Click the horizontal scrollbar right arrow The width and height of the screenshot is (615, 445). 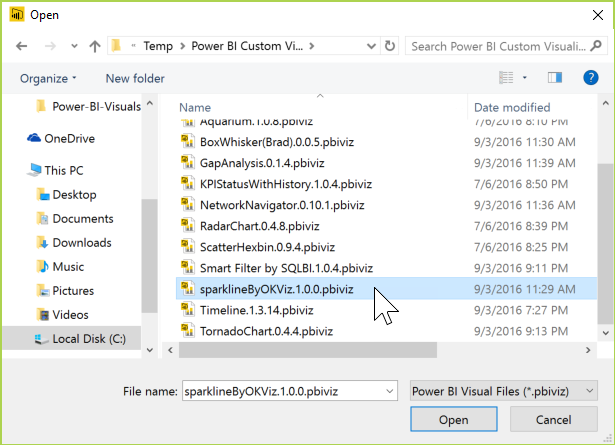coord(588,350)
